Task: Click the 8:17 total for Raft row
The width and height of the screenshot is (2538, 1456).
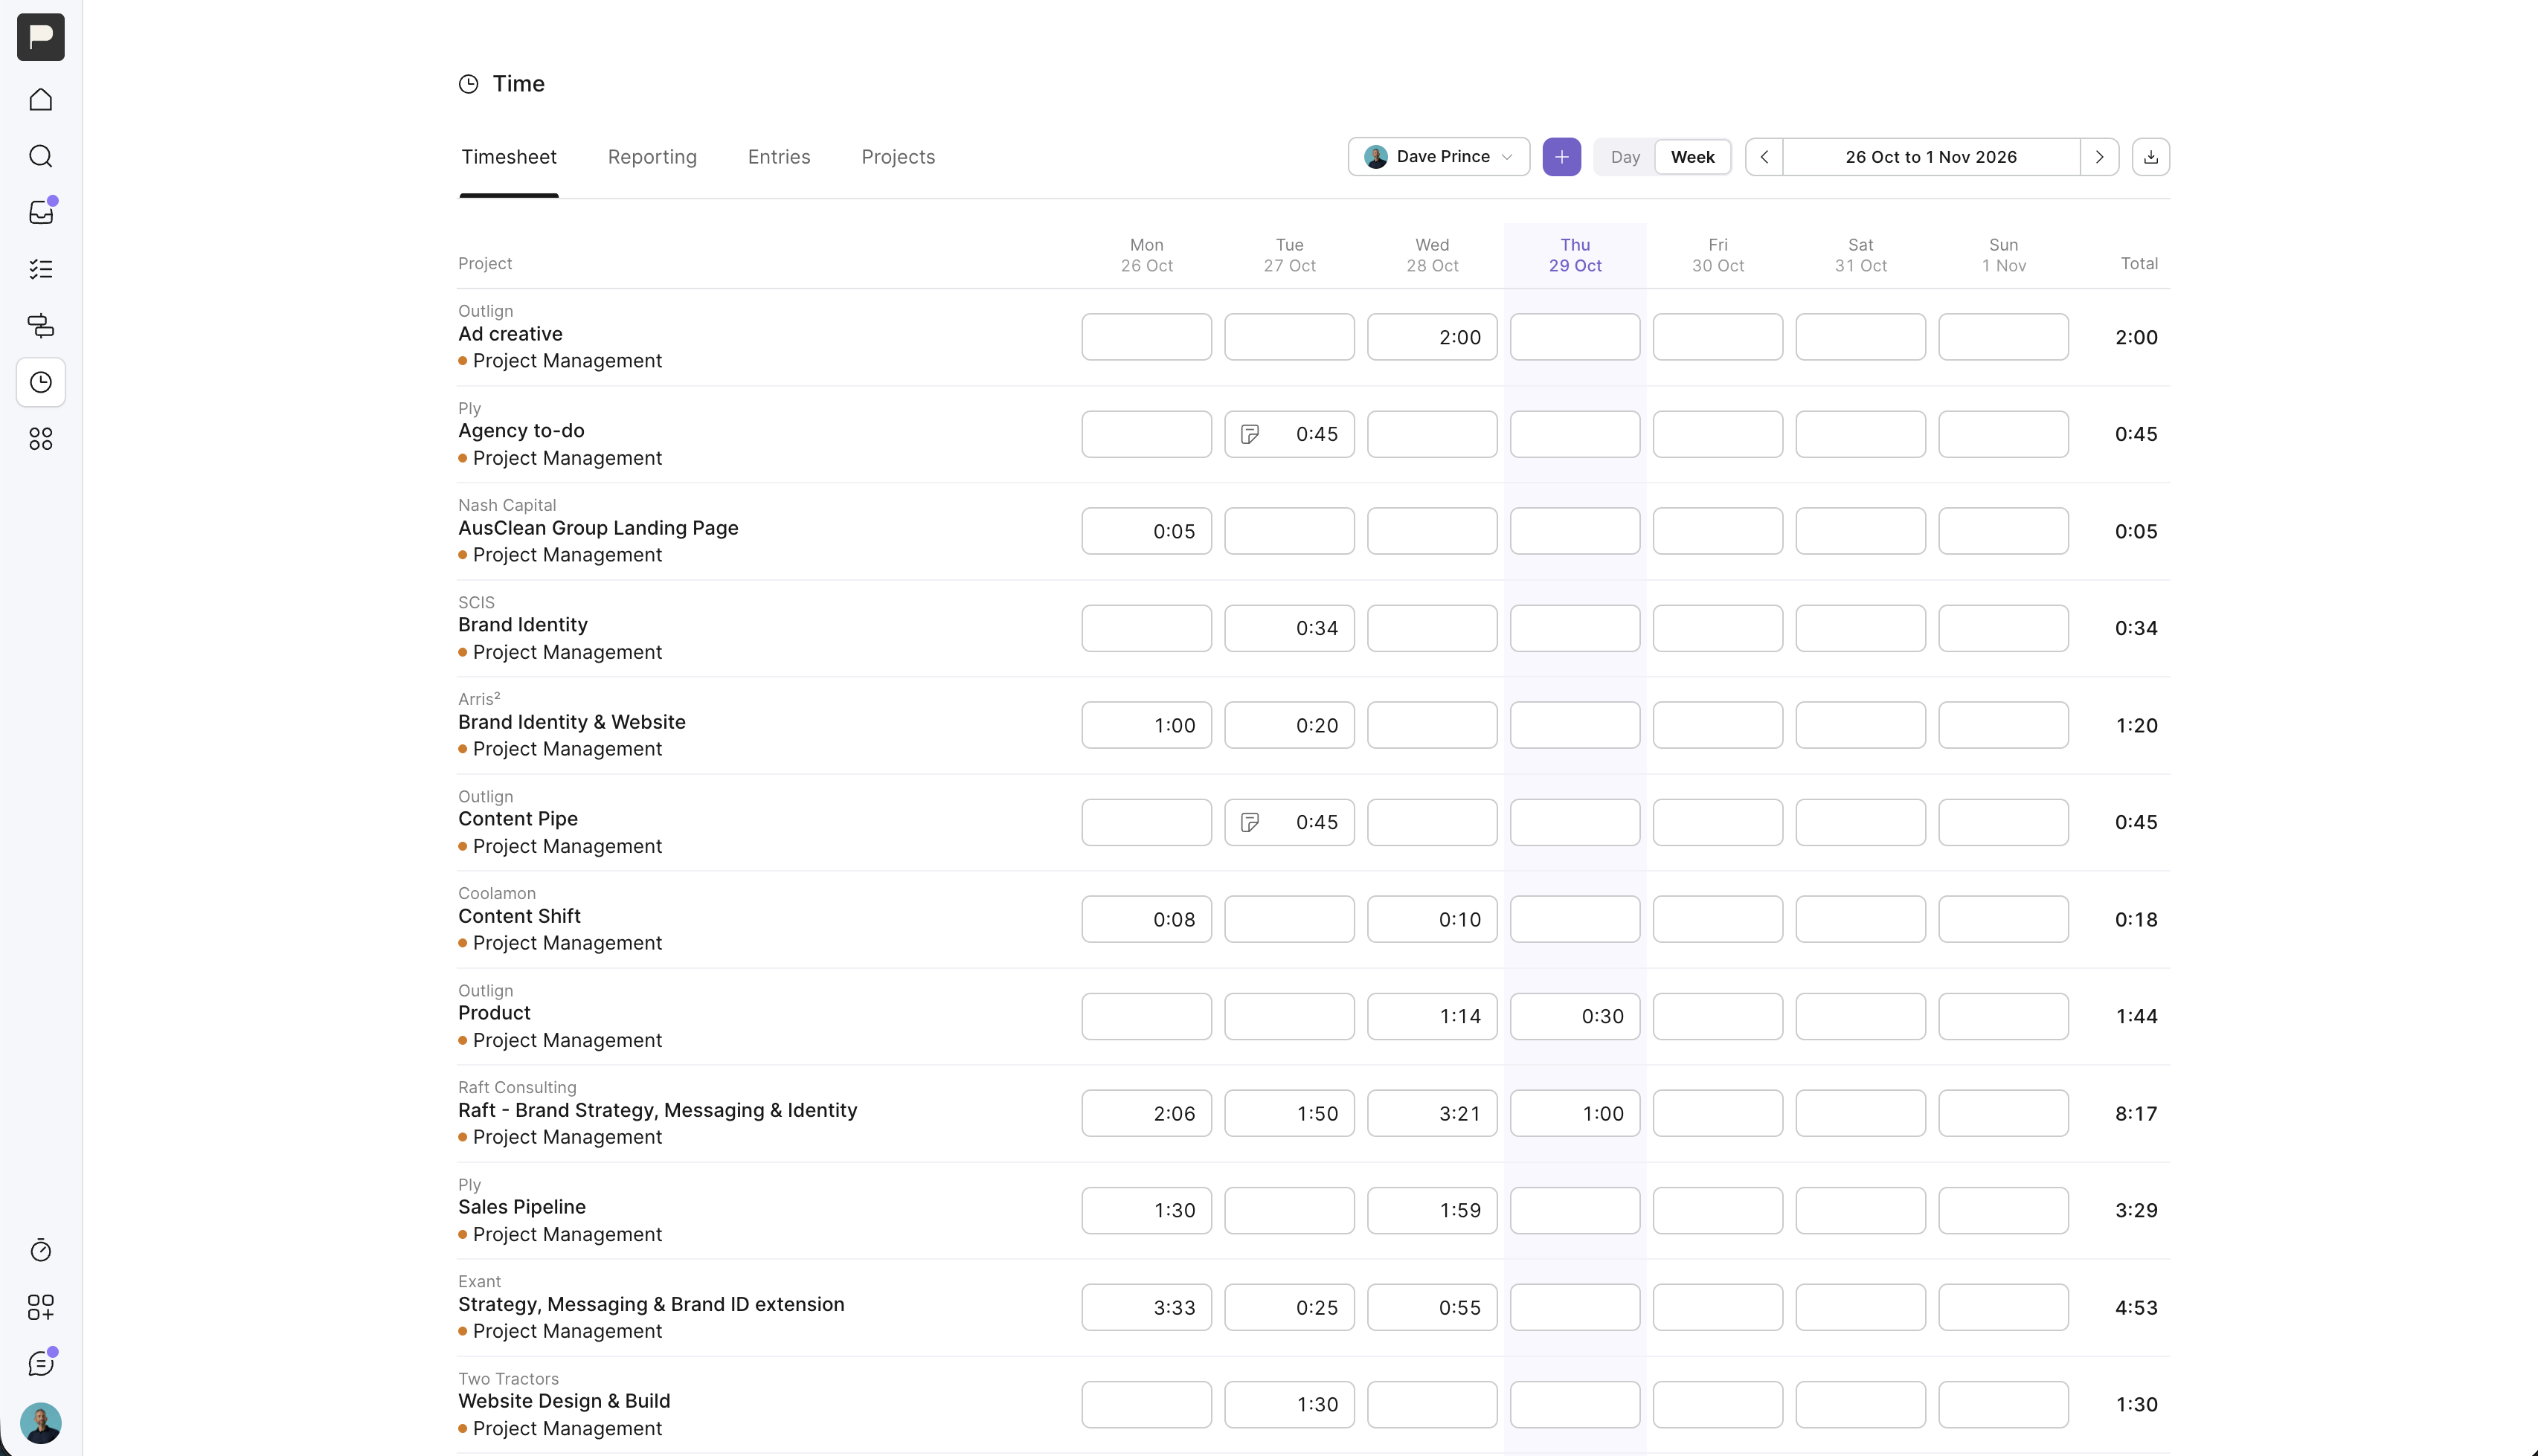Action: pyautogui.click(x=2136, y=1113)
